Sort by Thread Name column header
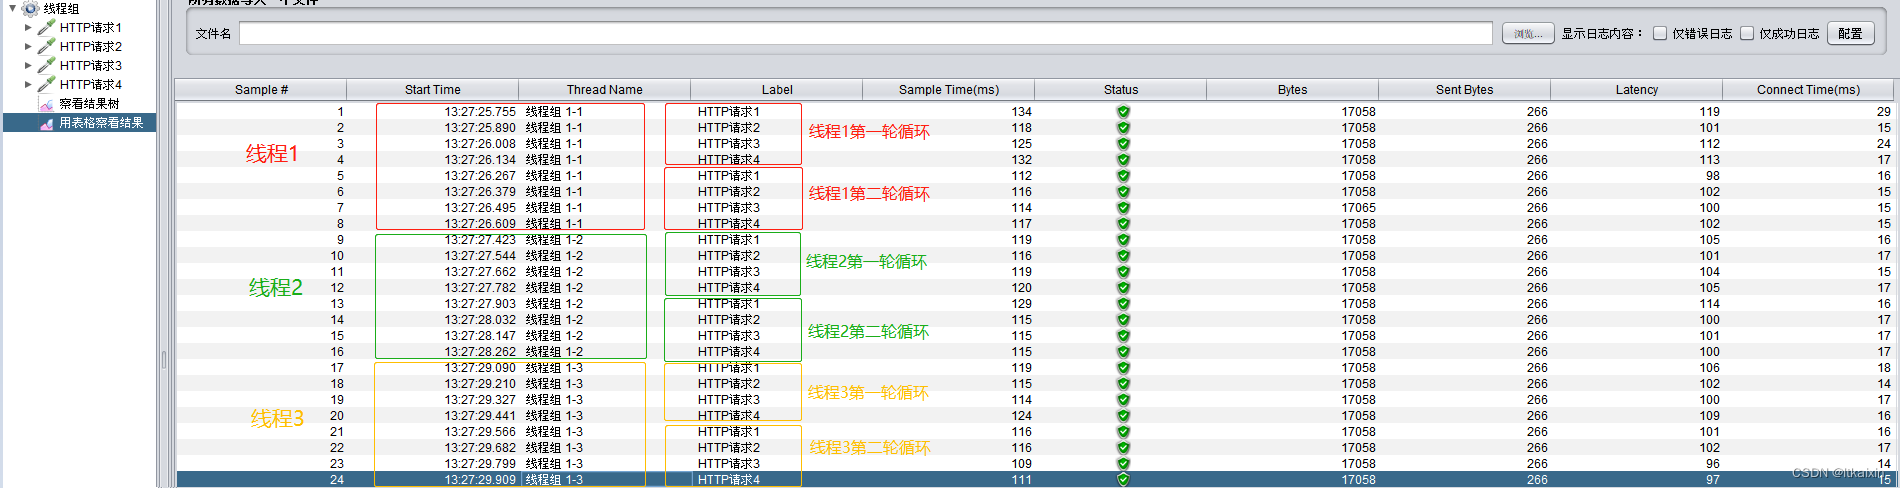This screenshot has height=488, width=1900. pyautogui.click(x=605, y=90)
